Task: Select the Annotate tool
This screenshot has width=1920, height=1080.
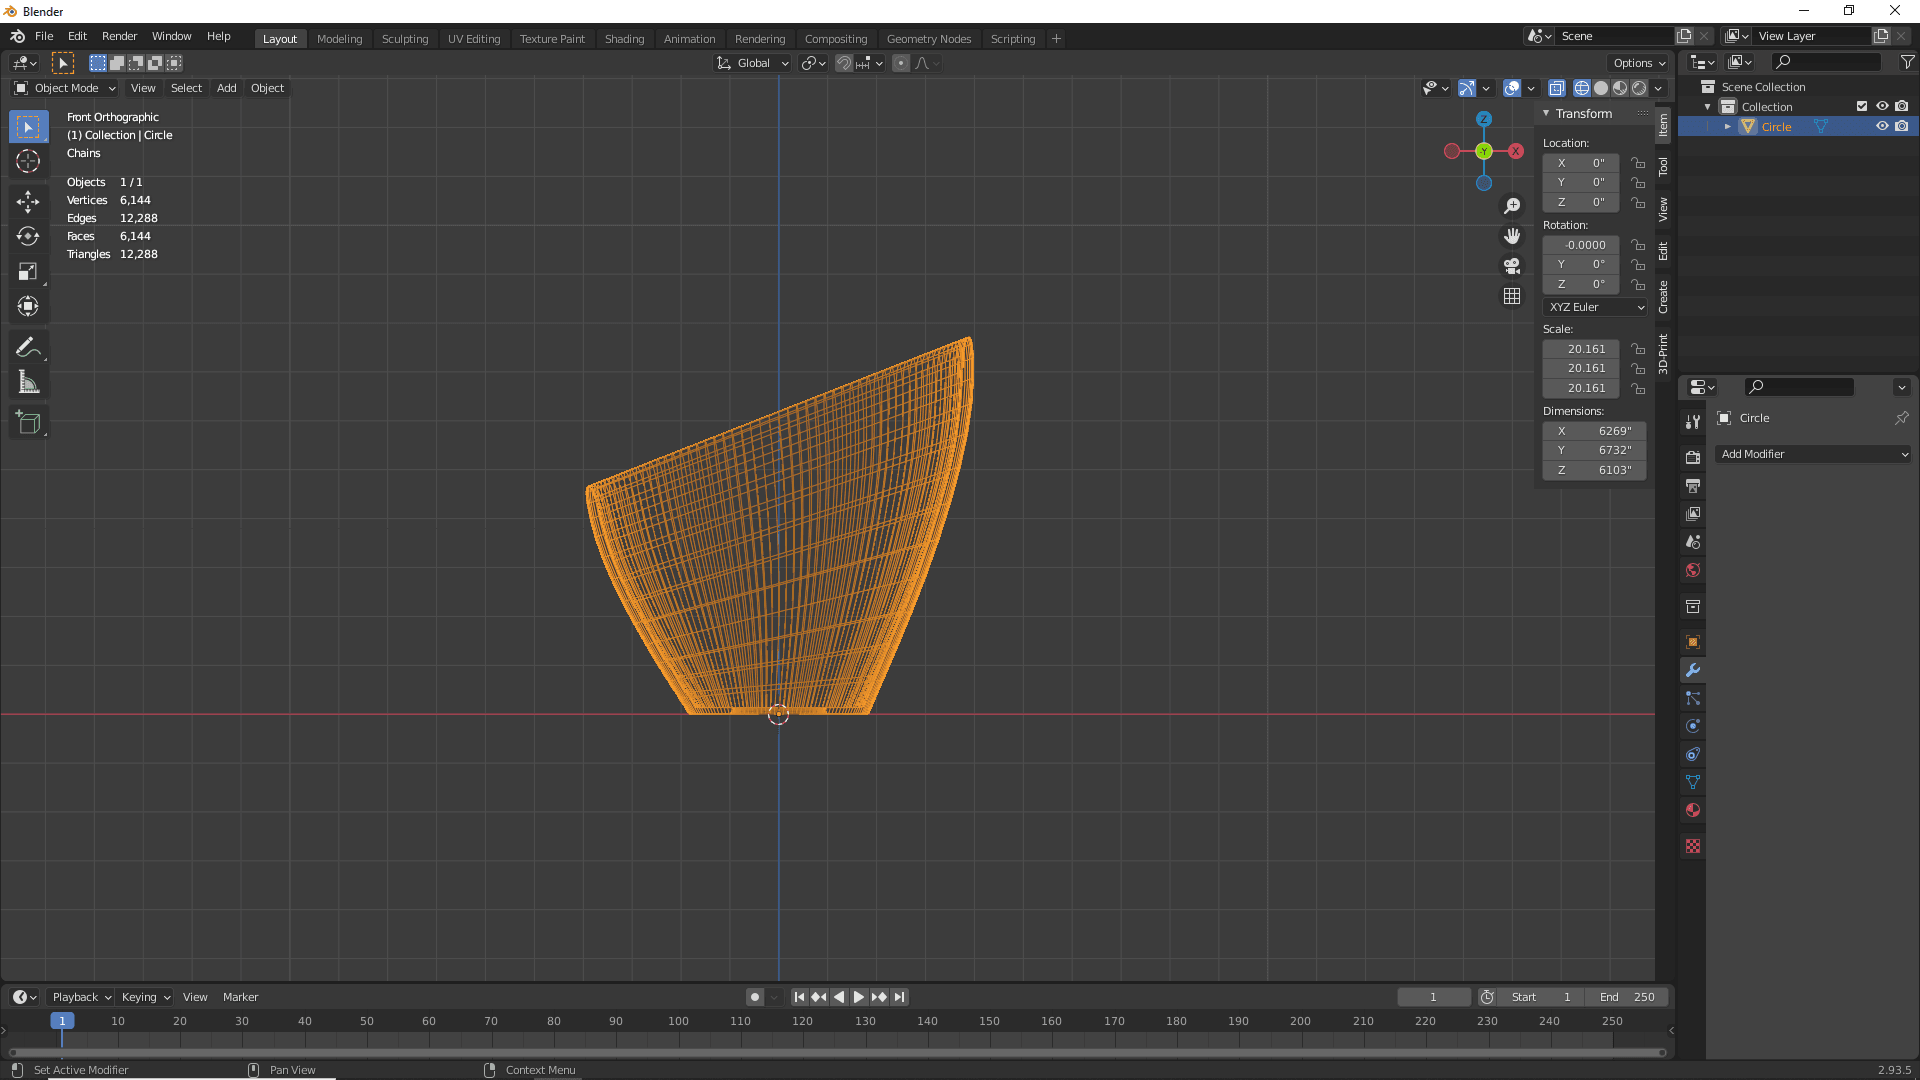Action: [x=28, y=348]
